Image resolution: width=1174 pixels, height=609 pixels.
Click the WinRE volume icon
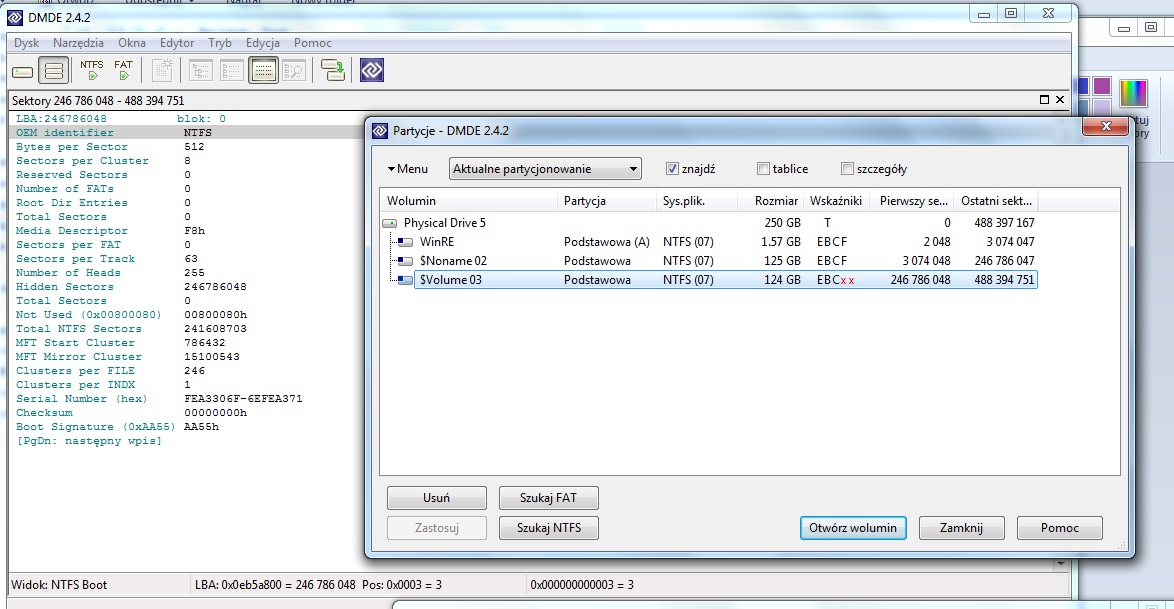pos(405,242)
